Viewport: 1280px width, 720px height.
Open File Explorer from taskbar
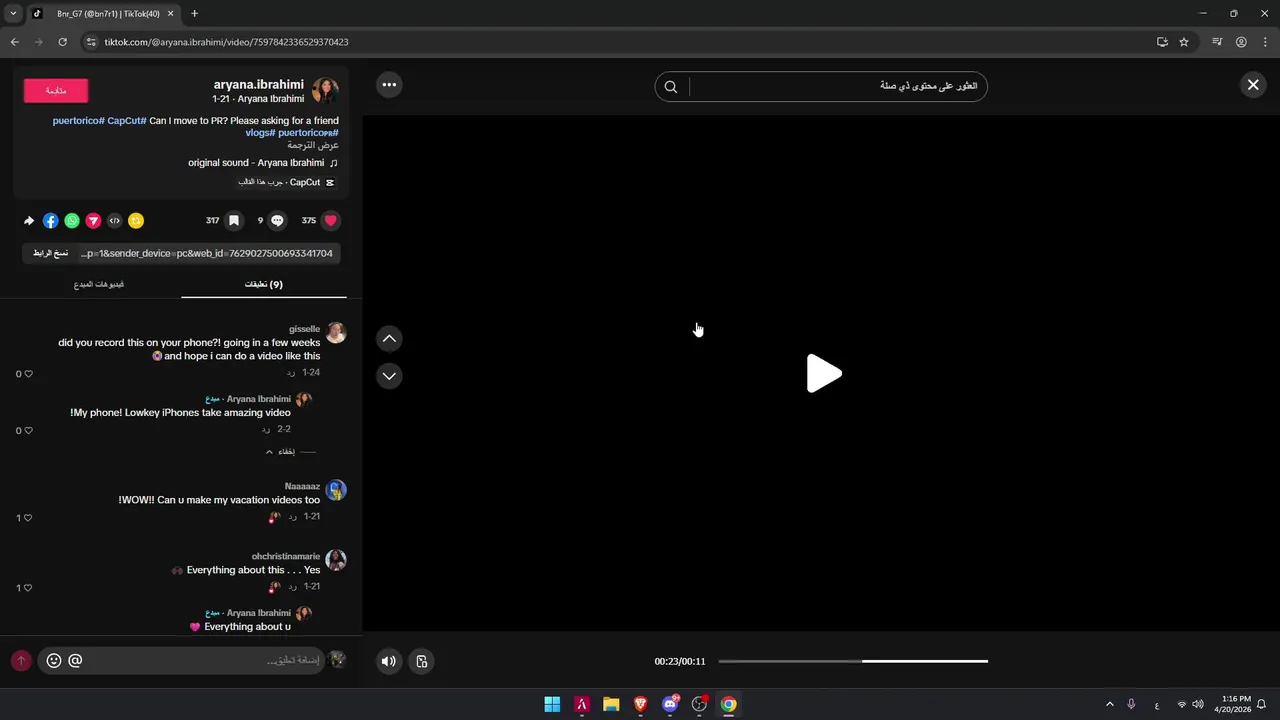click(611, 704)
